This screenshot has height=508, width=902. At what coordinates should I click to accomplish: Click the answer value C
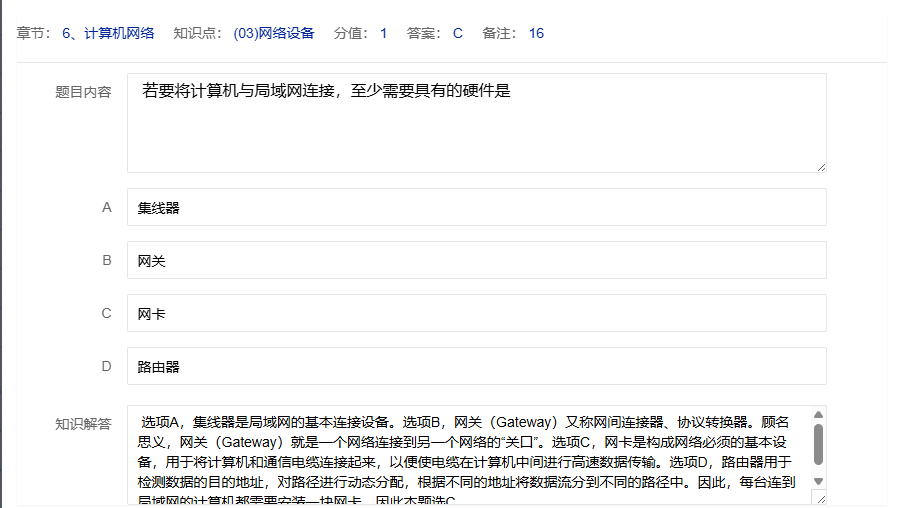(x=458, y=33)
